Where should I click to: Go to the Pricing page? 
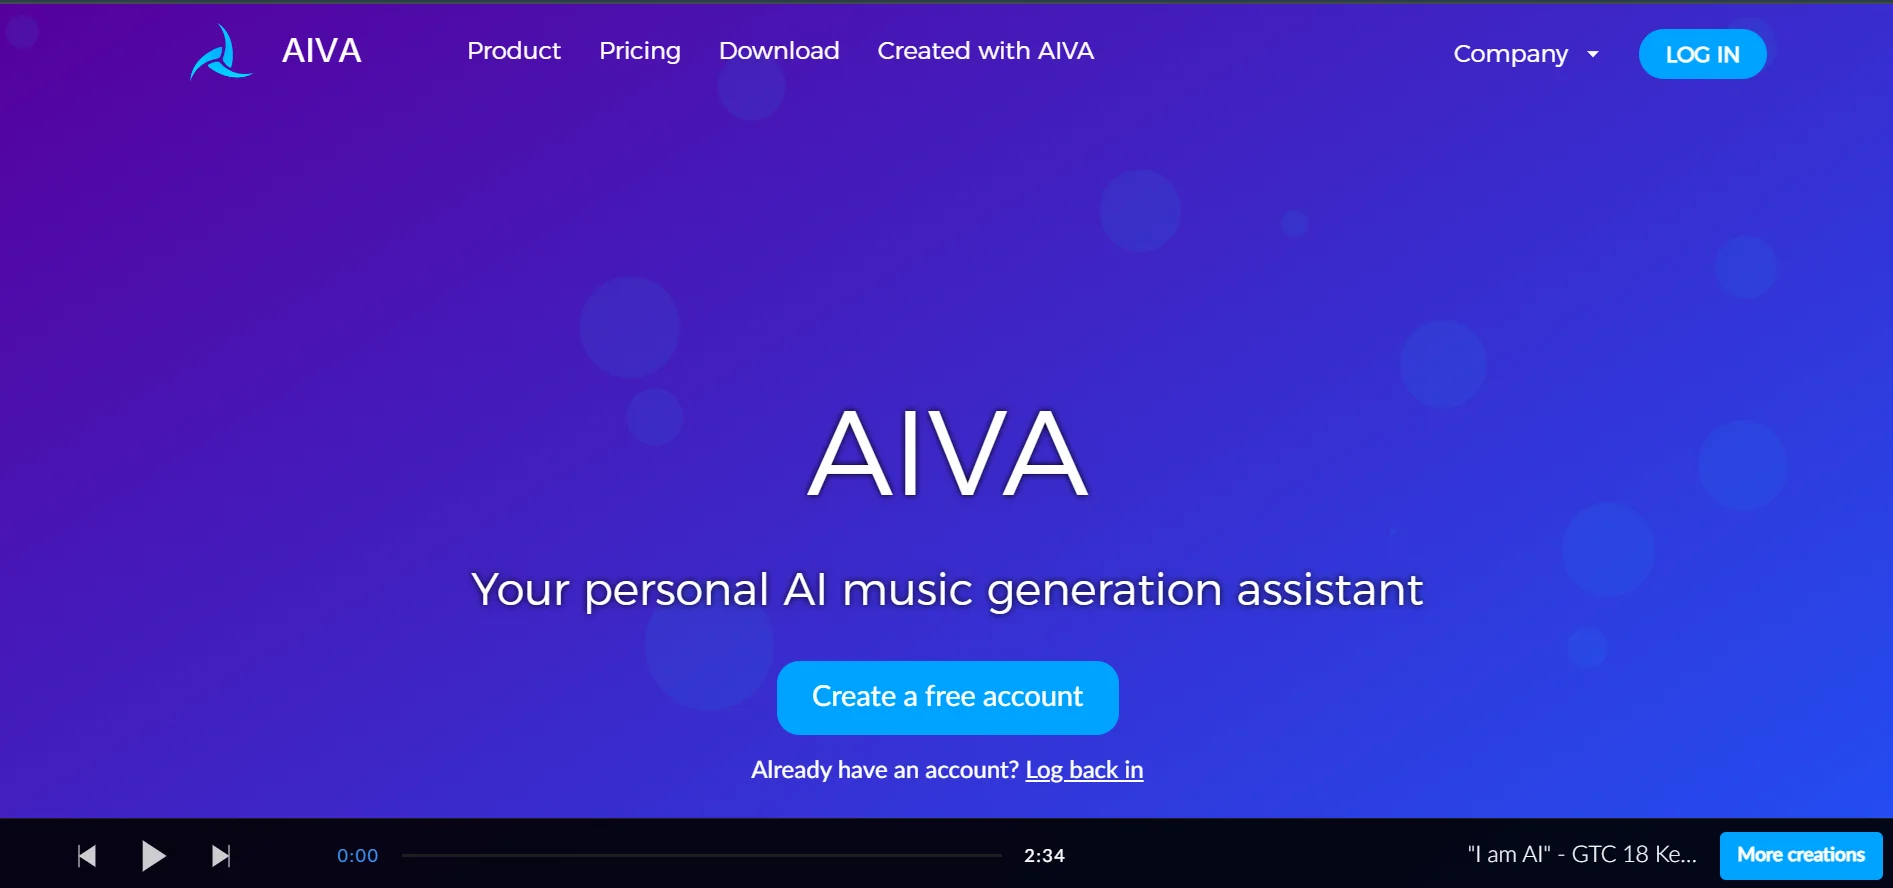click(640, 51)
